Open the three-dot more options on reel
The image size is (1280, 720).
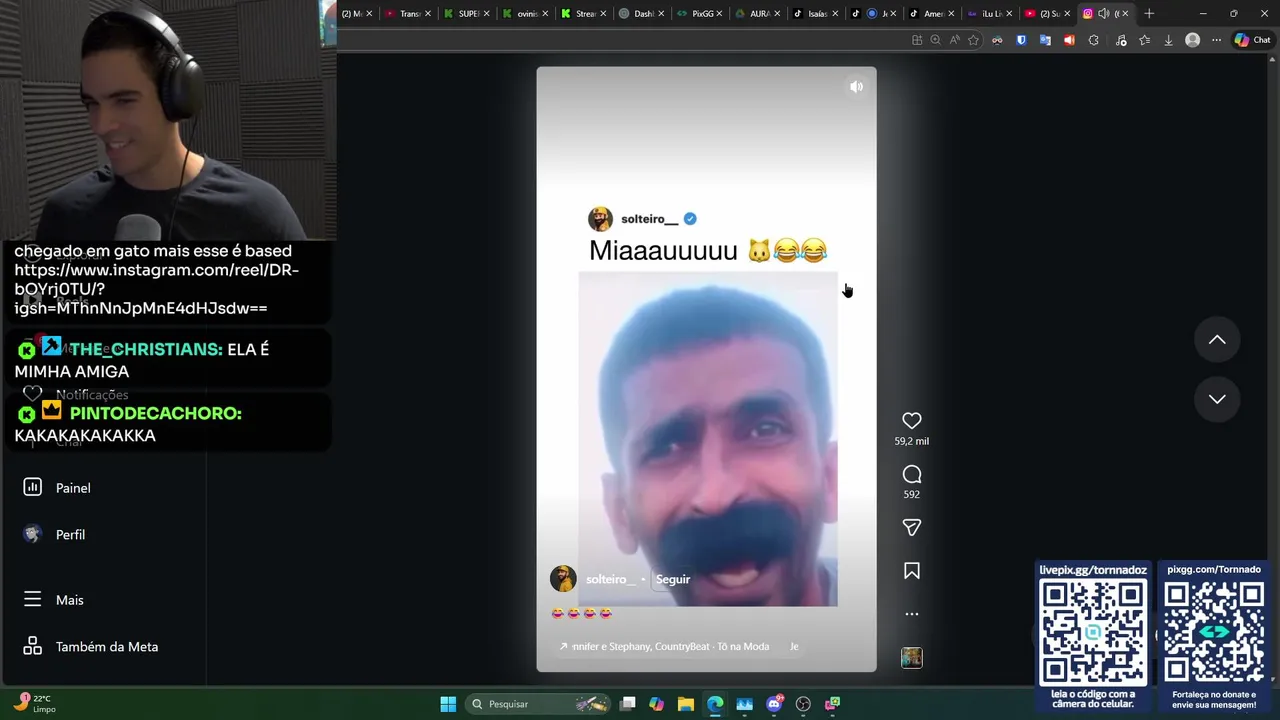click(911, 614)
